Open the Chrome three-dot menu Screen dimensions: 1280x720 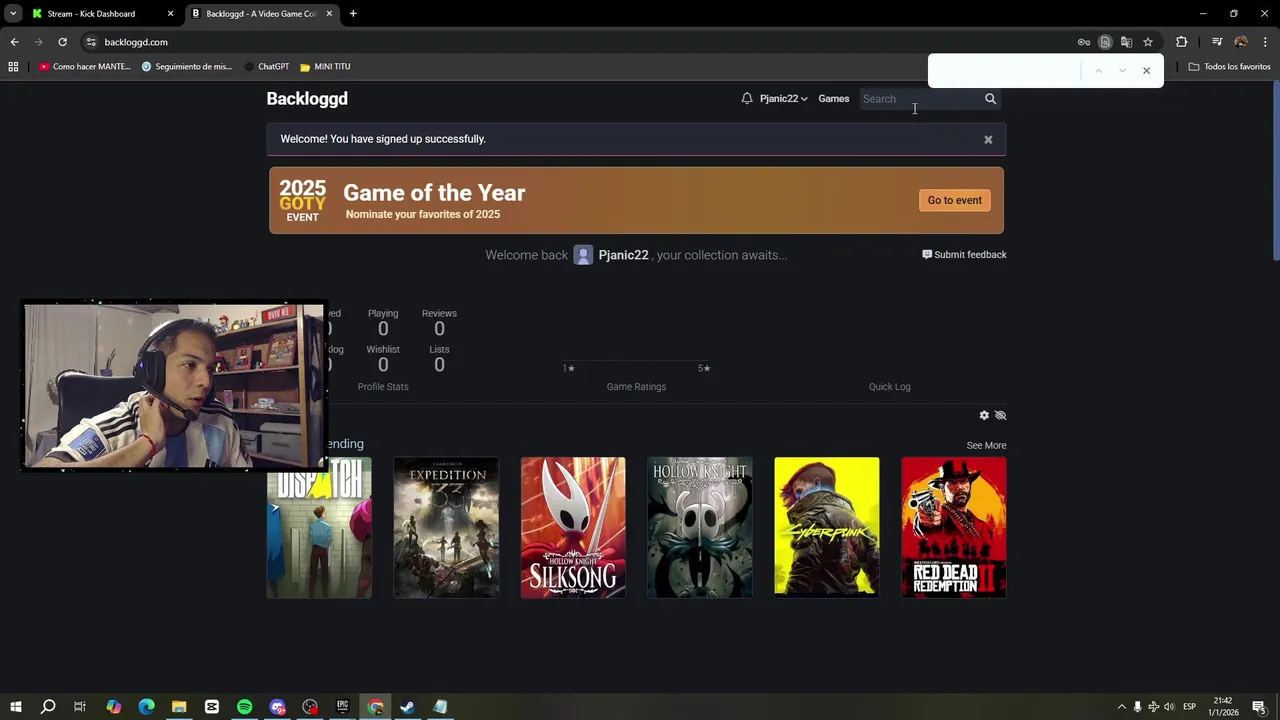1266,42
